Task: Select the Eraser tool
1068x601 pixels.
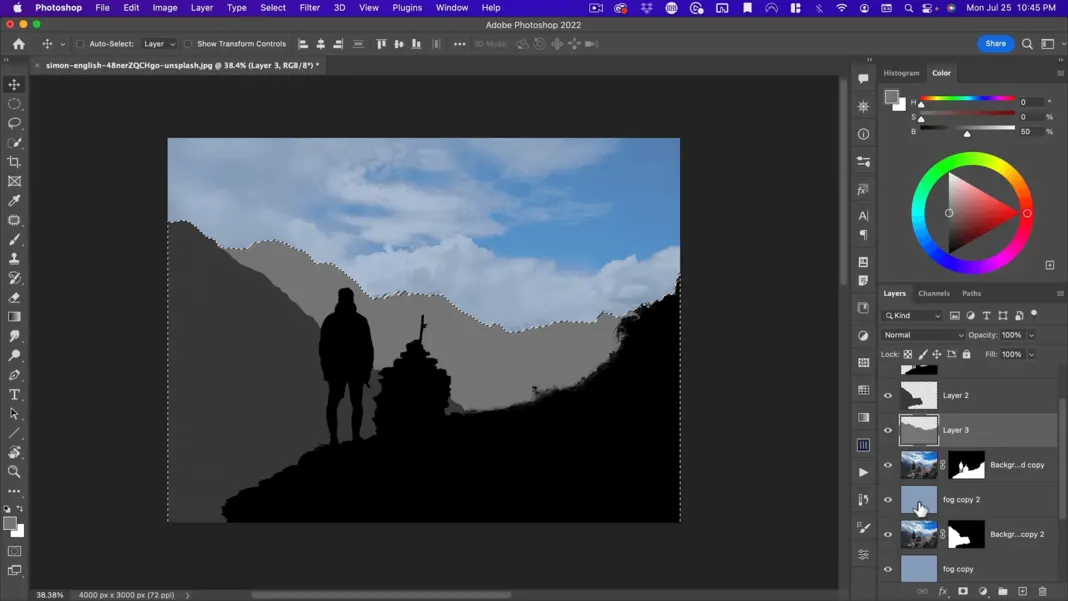Action: point(14,298)
